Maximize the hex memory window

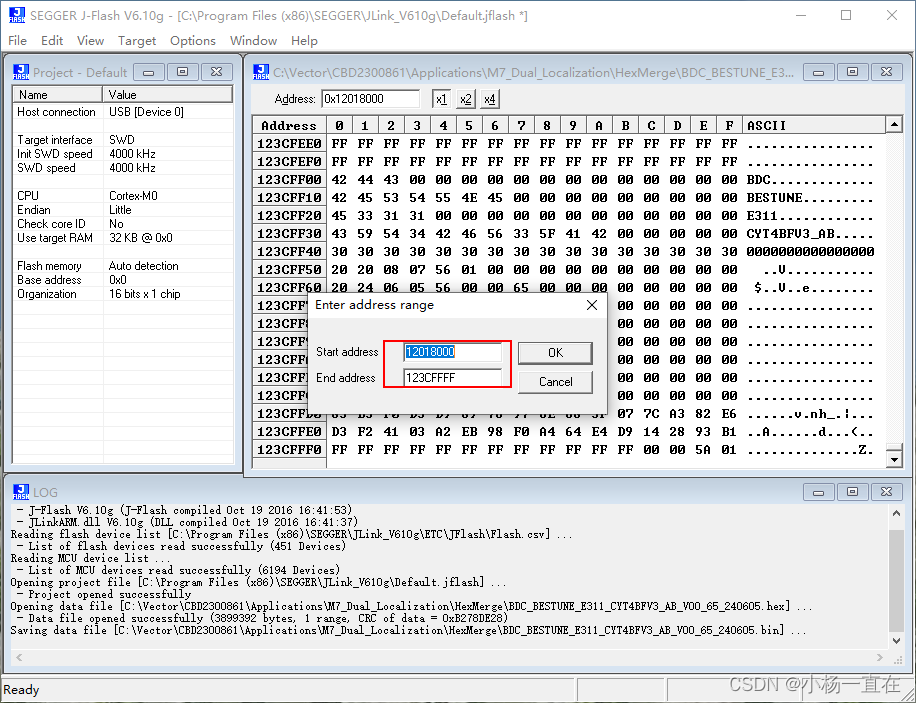[x=854, y=71]
